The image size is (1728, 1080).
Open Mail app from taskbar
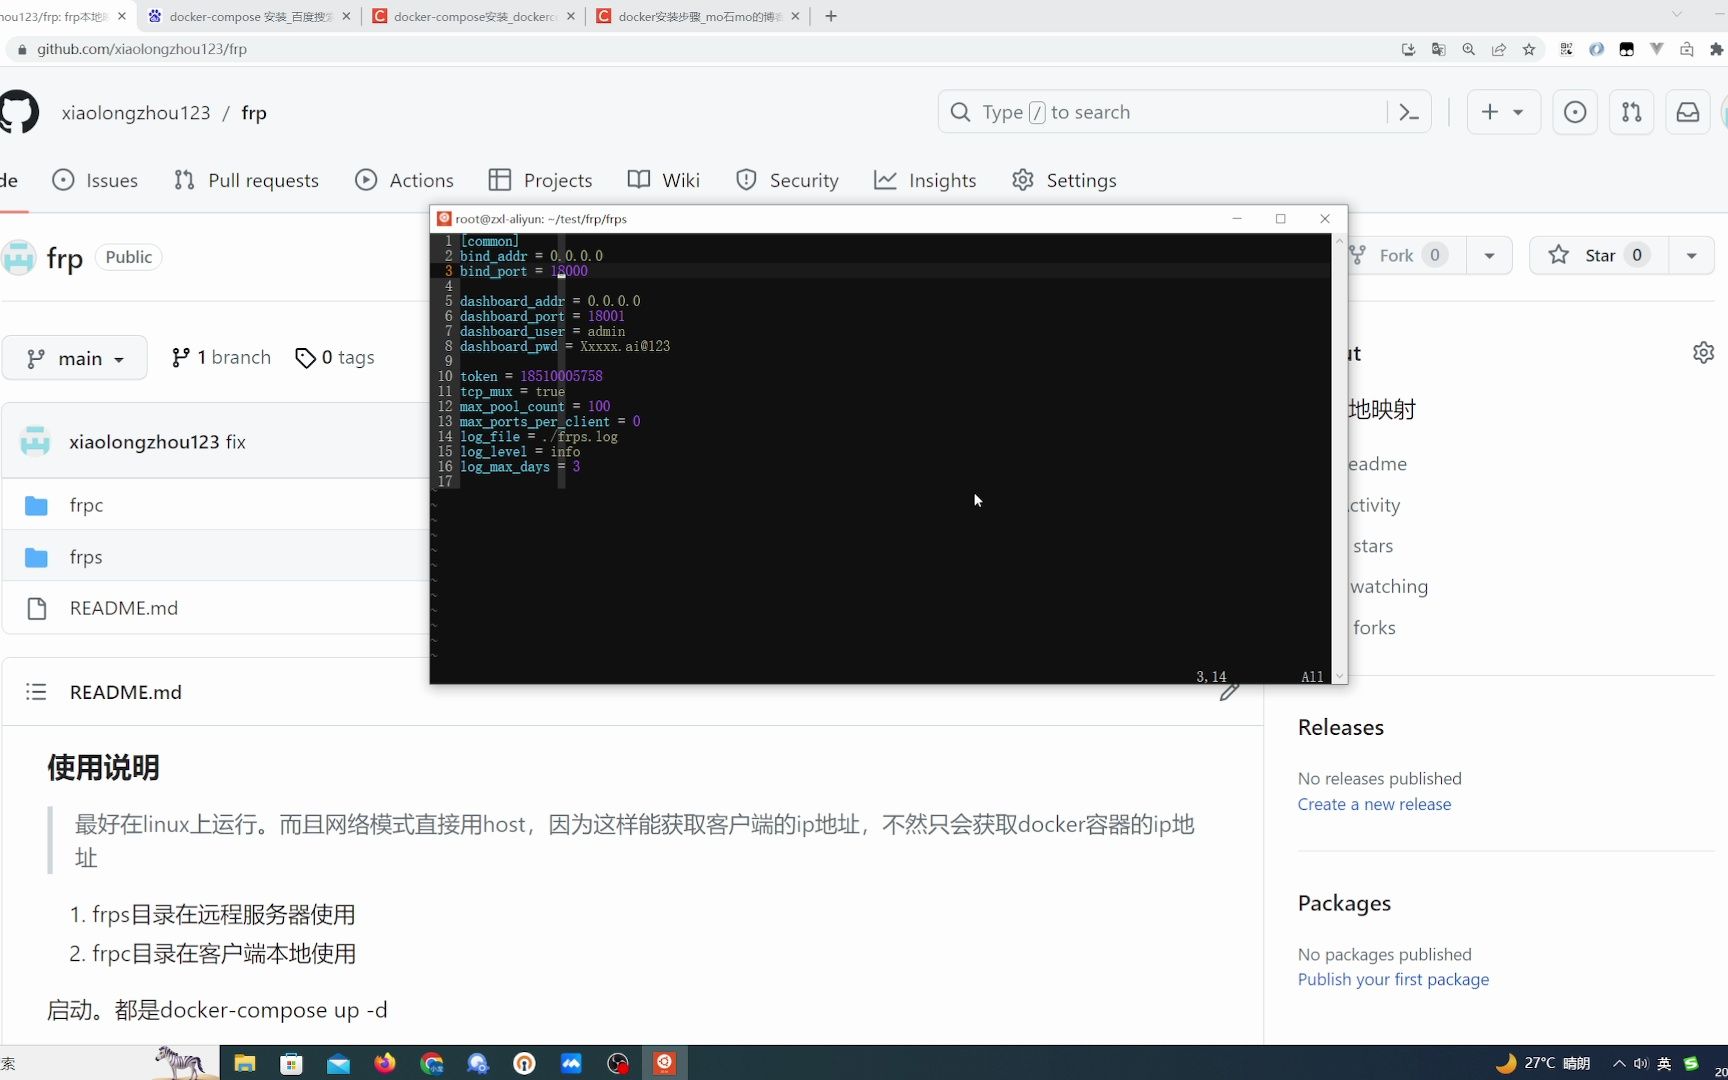338,1063
